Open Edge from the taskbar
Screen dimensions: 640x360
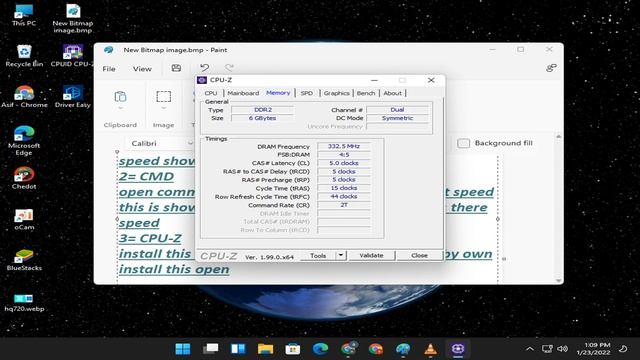pos(320,349)
